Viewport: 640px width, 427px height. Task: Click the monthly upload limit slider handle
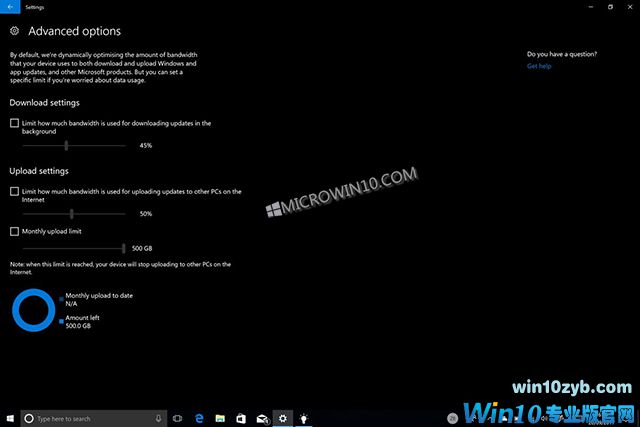(x=124, y=248)
